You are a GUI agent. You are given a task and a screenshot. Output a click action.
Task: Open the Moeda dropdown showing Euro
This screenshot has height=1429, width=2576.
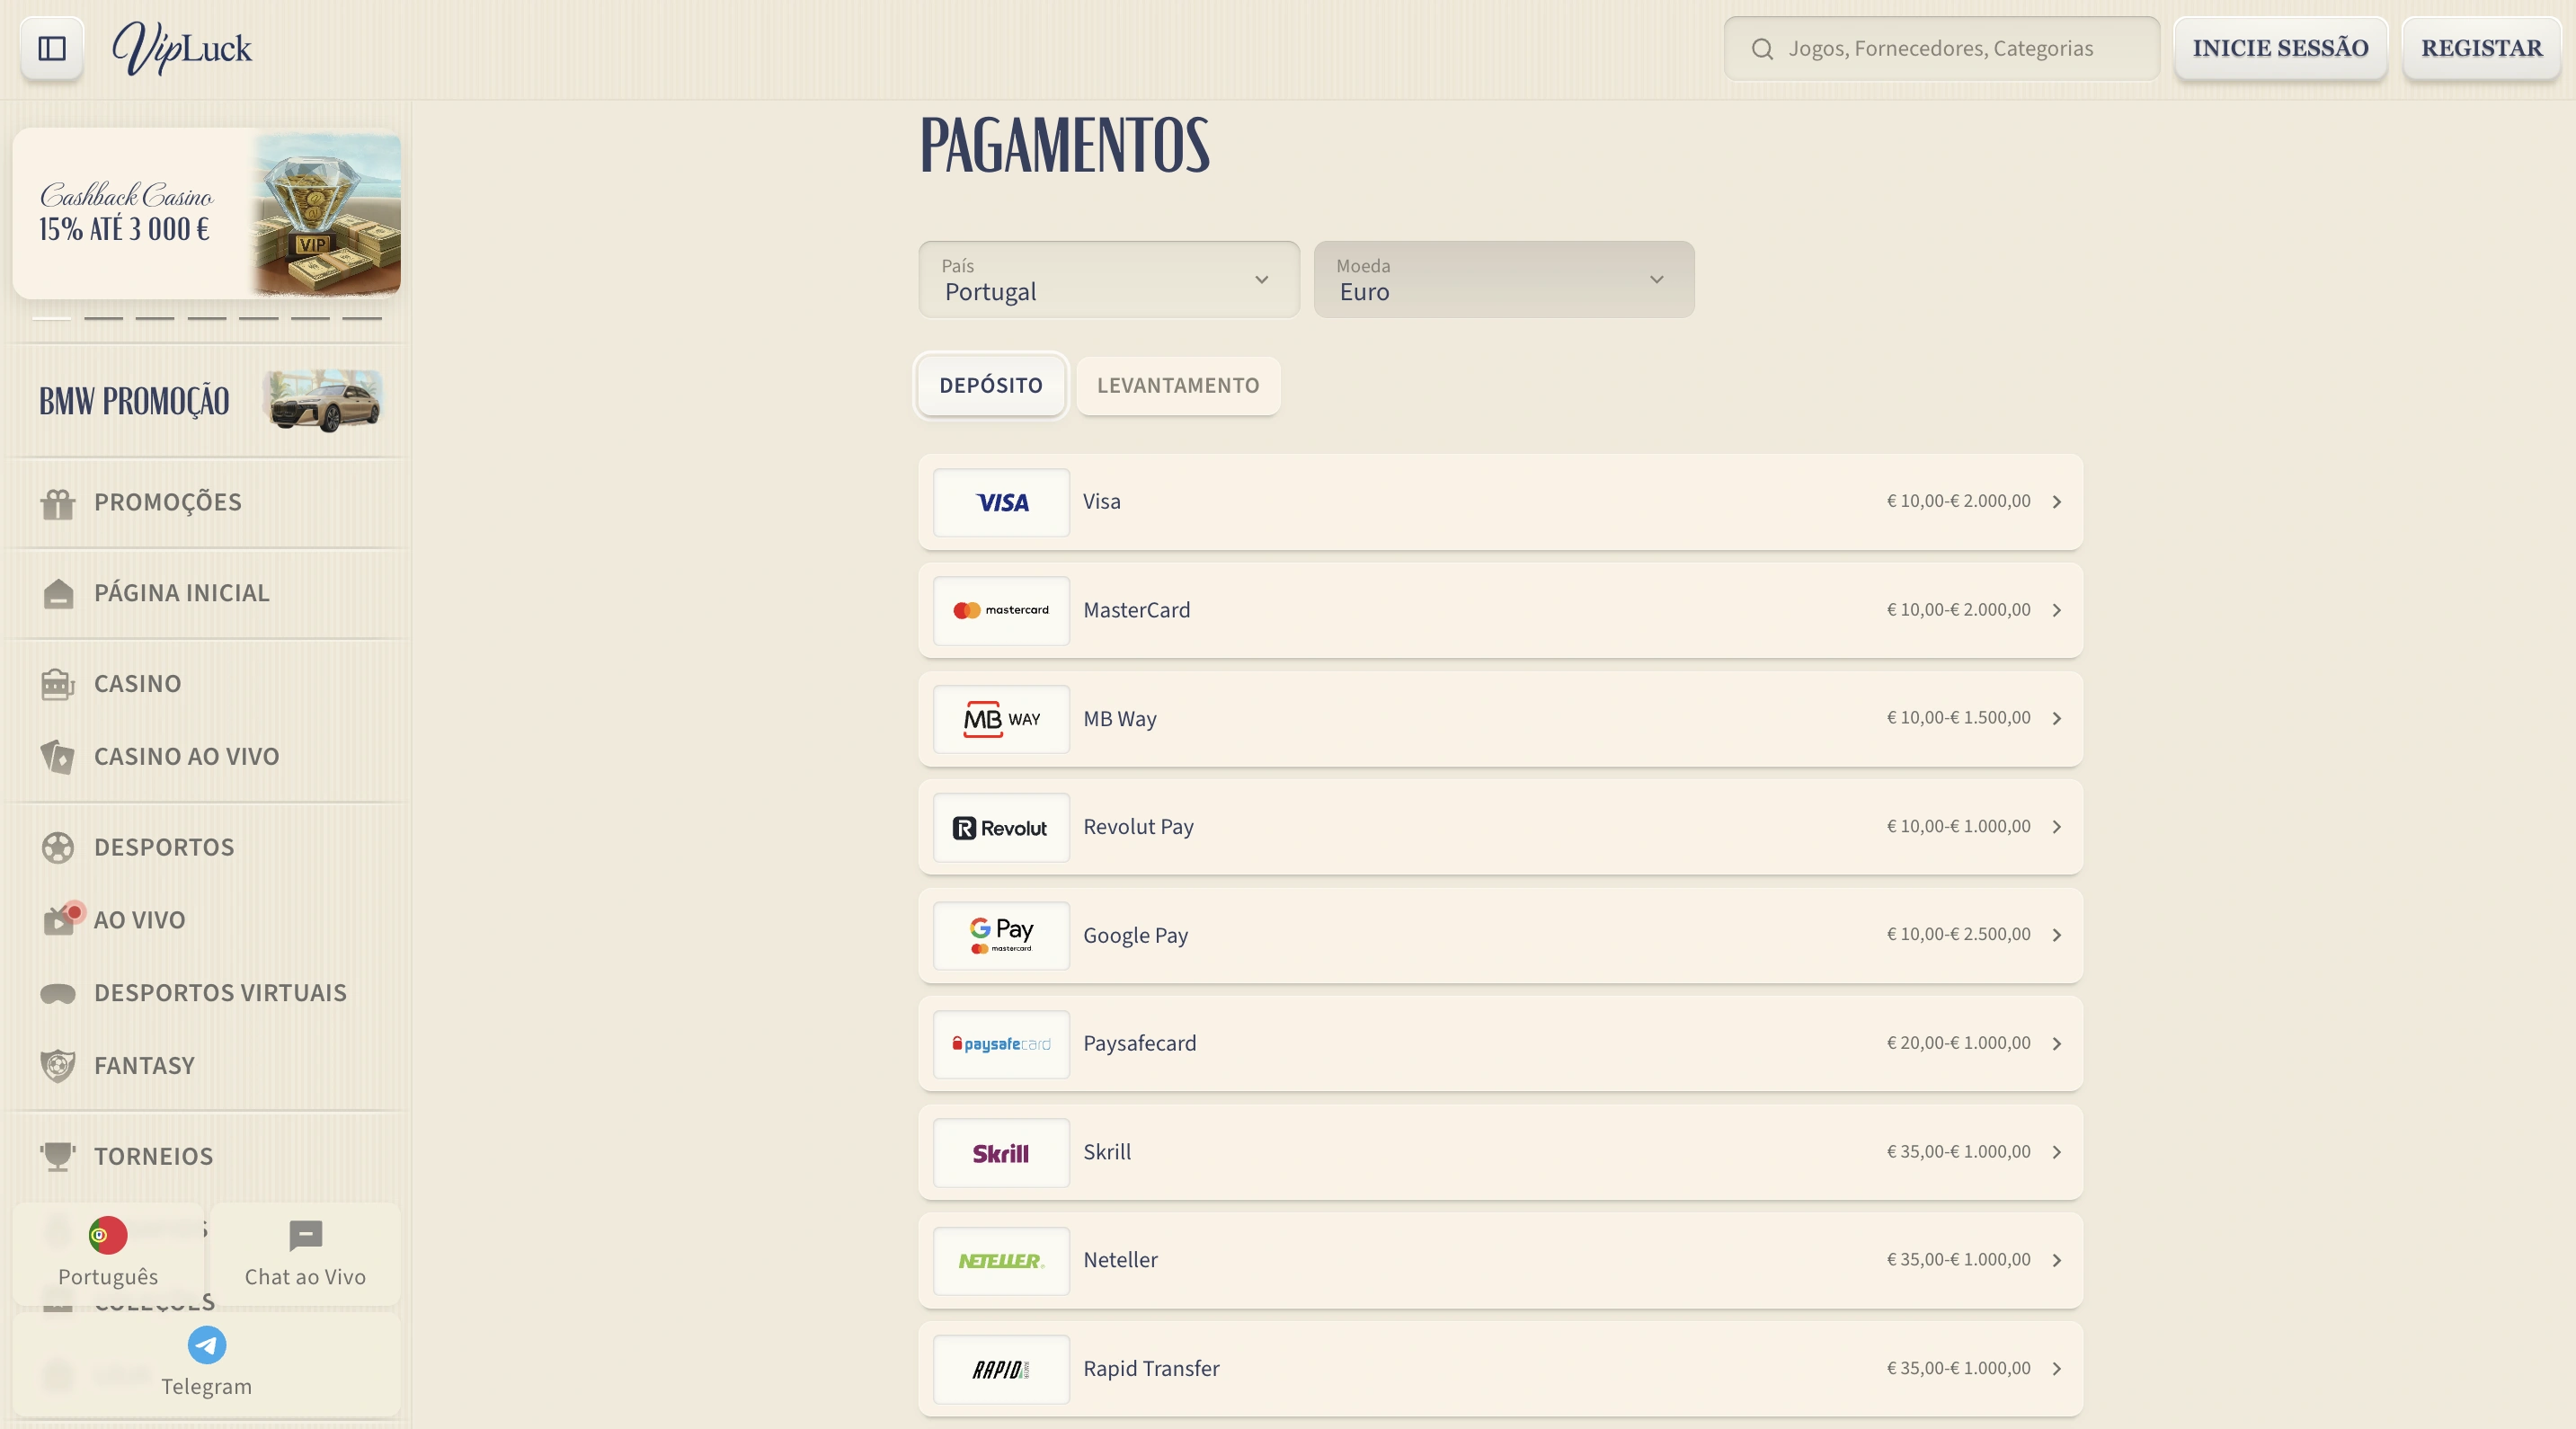1504,279
